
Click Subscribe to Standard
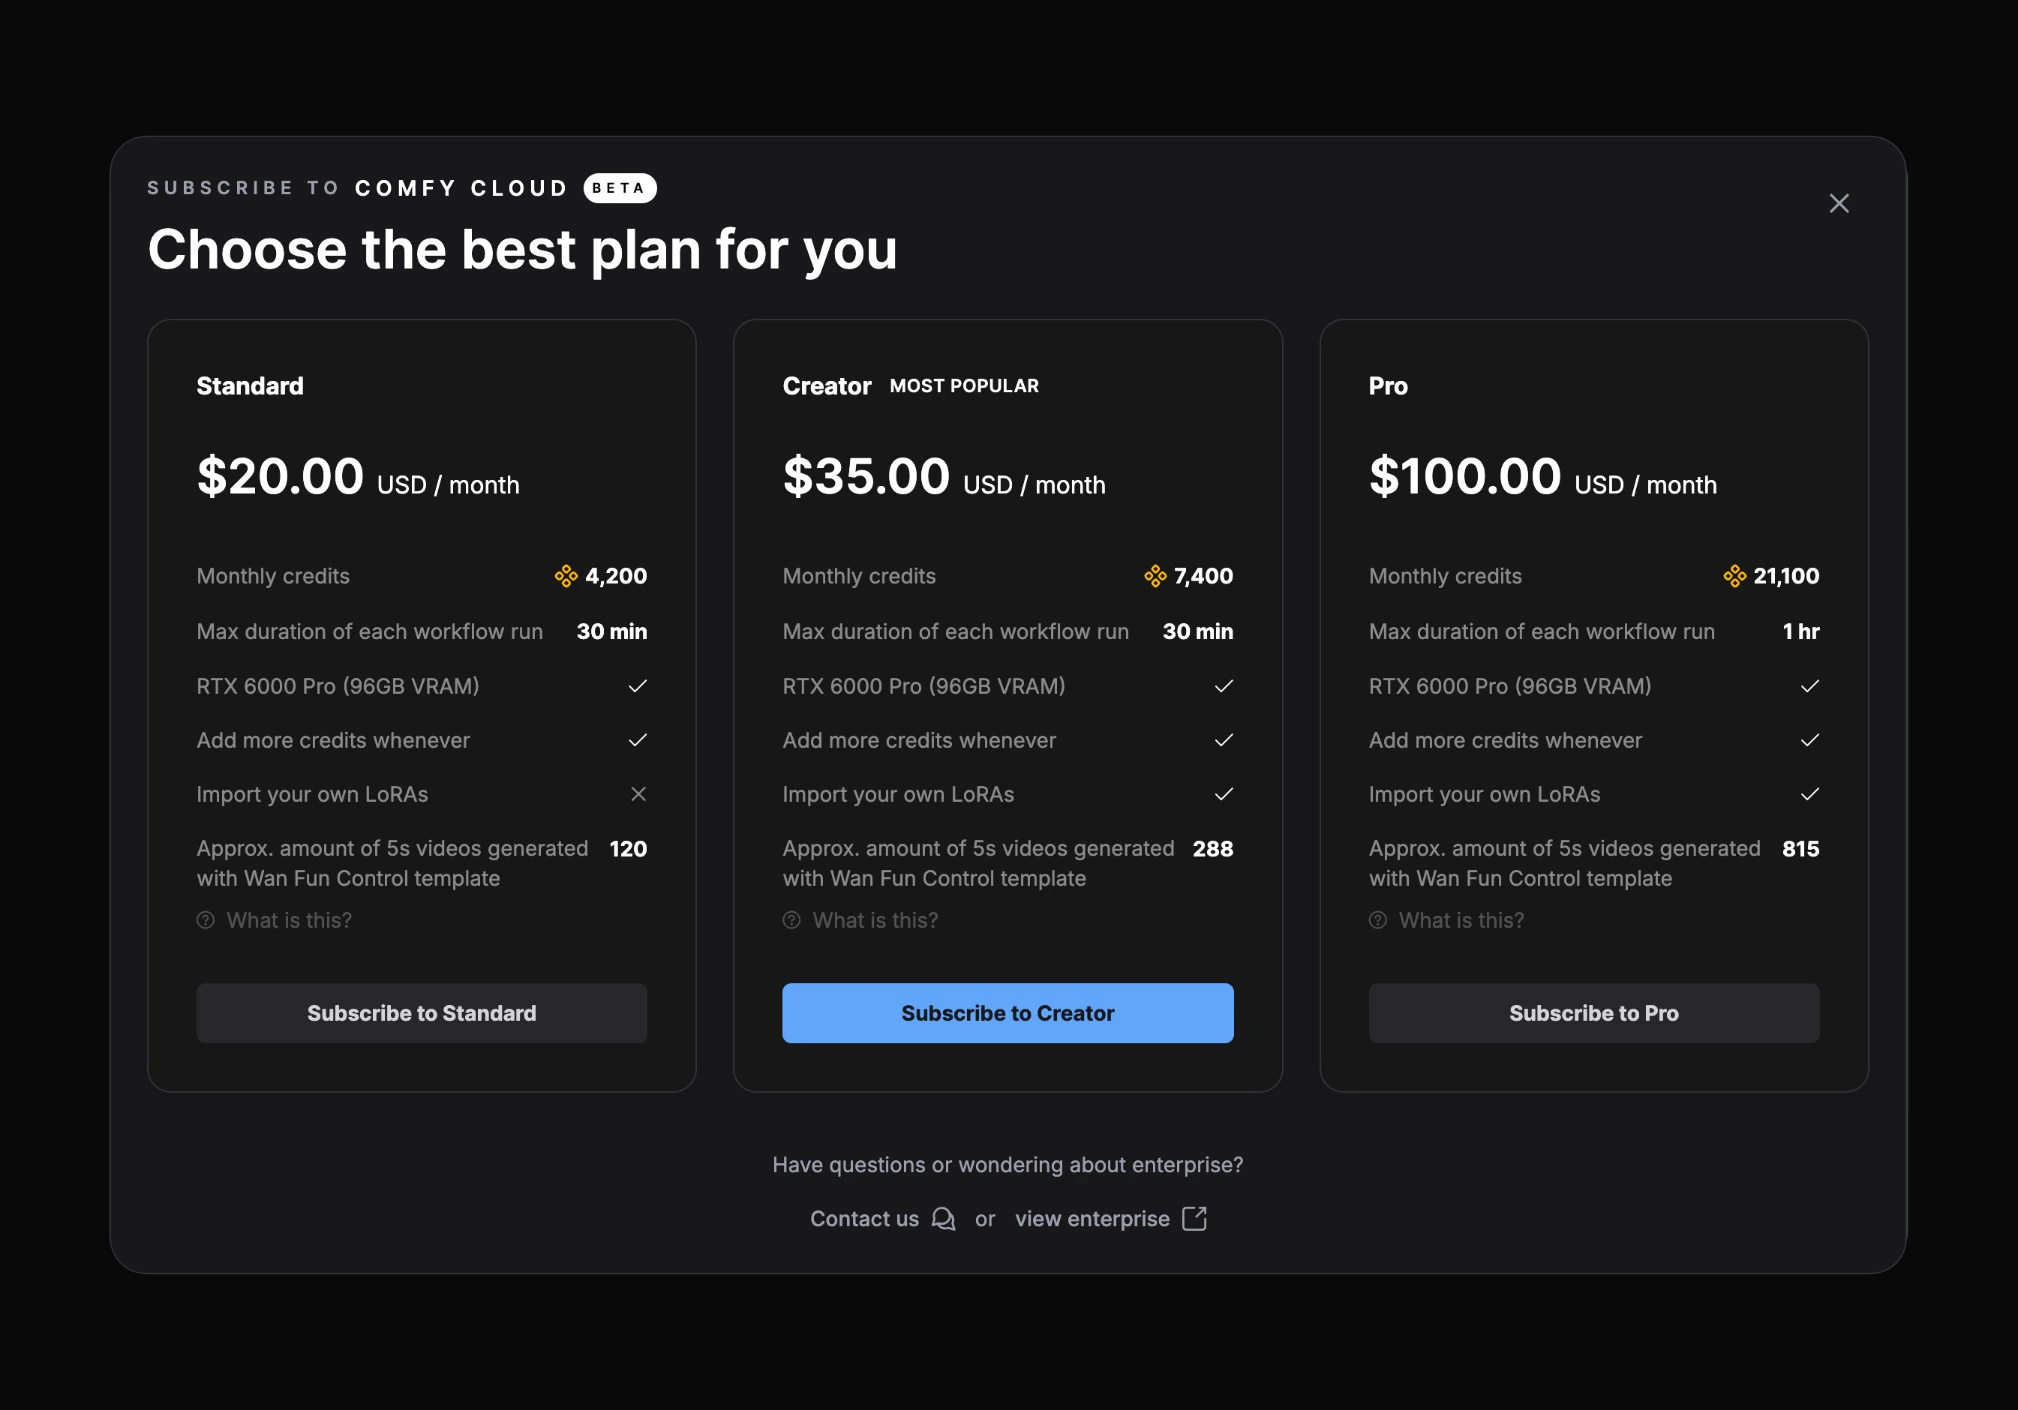pyautogui.click(x=421, y=1012)
